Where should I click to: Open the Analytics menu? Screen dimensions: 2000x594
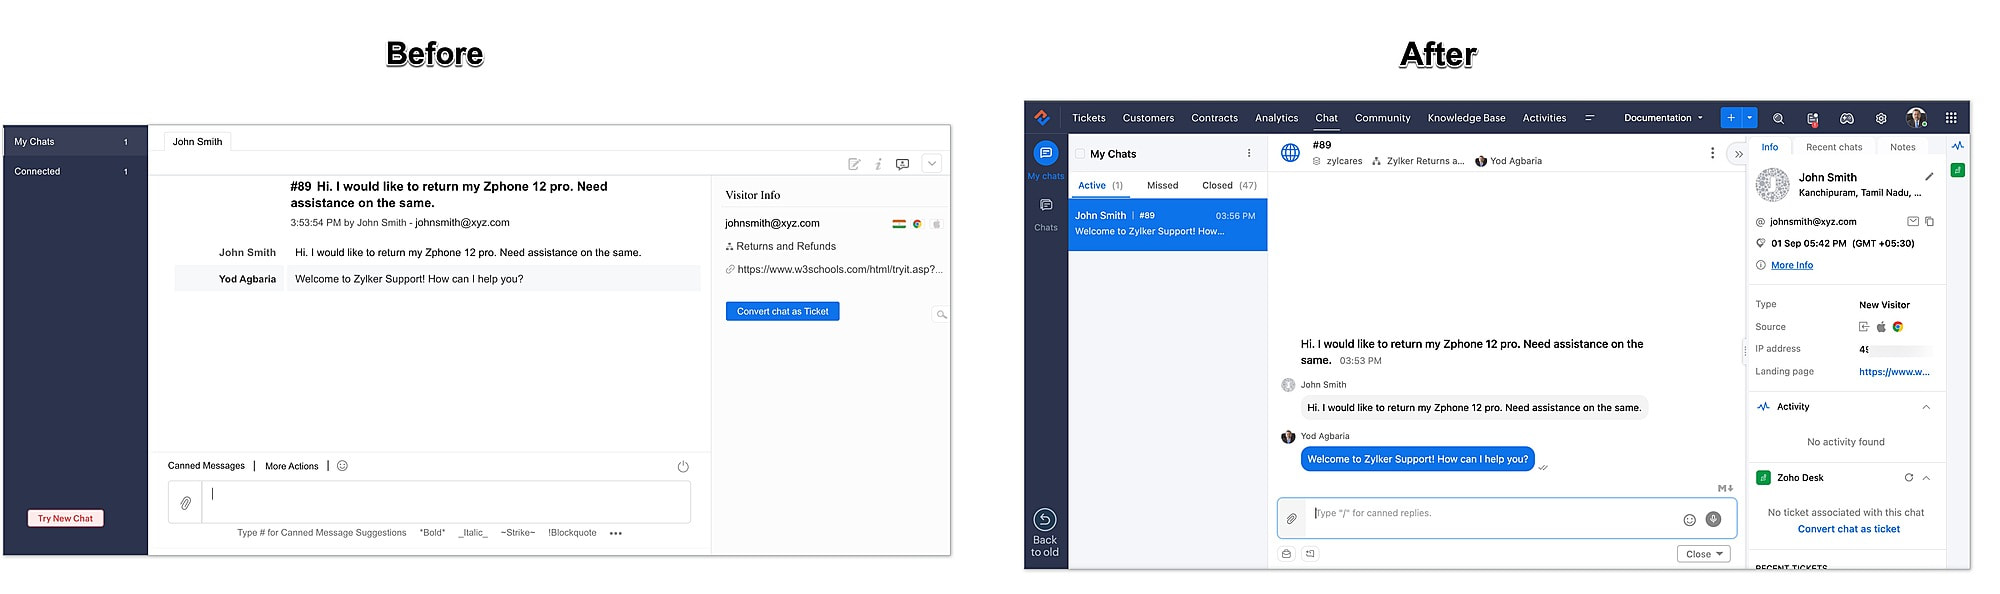point(1277,118)
